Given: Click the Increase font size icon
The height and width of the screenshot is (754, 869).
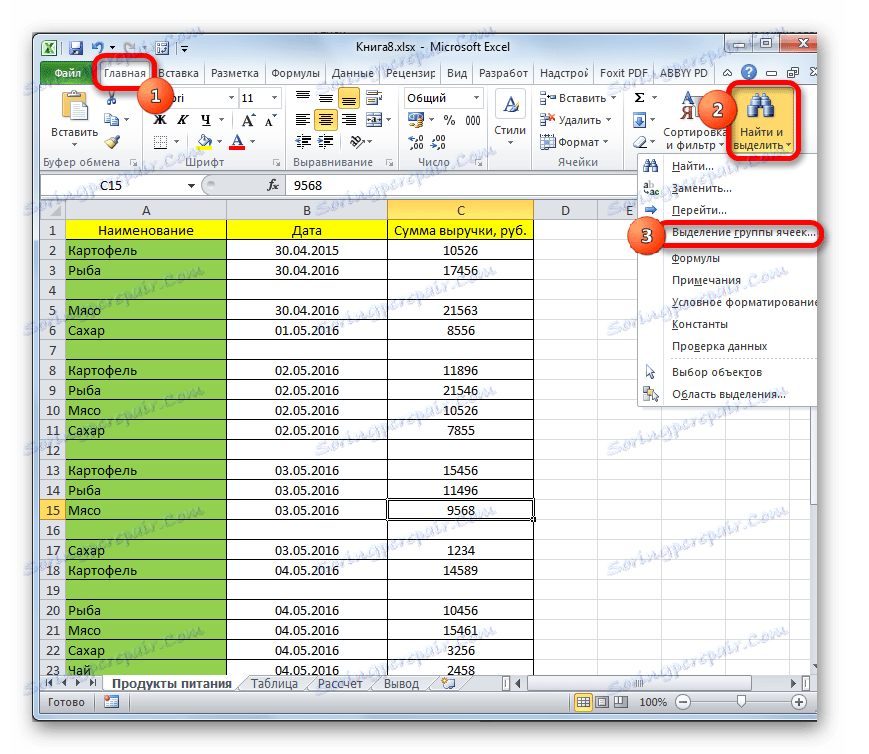Looking at the screenshot, I should tap(248, 120).
